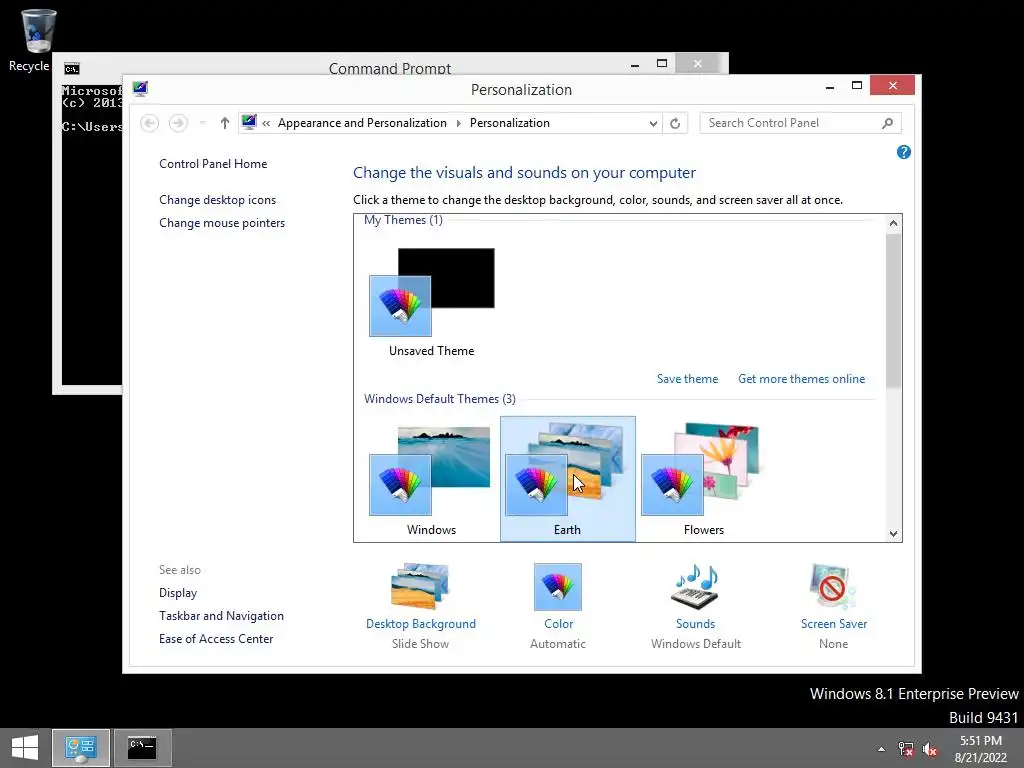Viewport: 1024px width, 768px height.
Task: Click the Control Panel taskbar button
Action: [81, 748]
